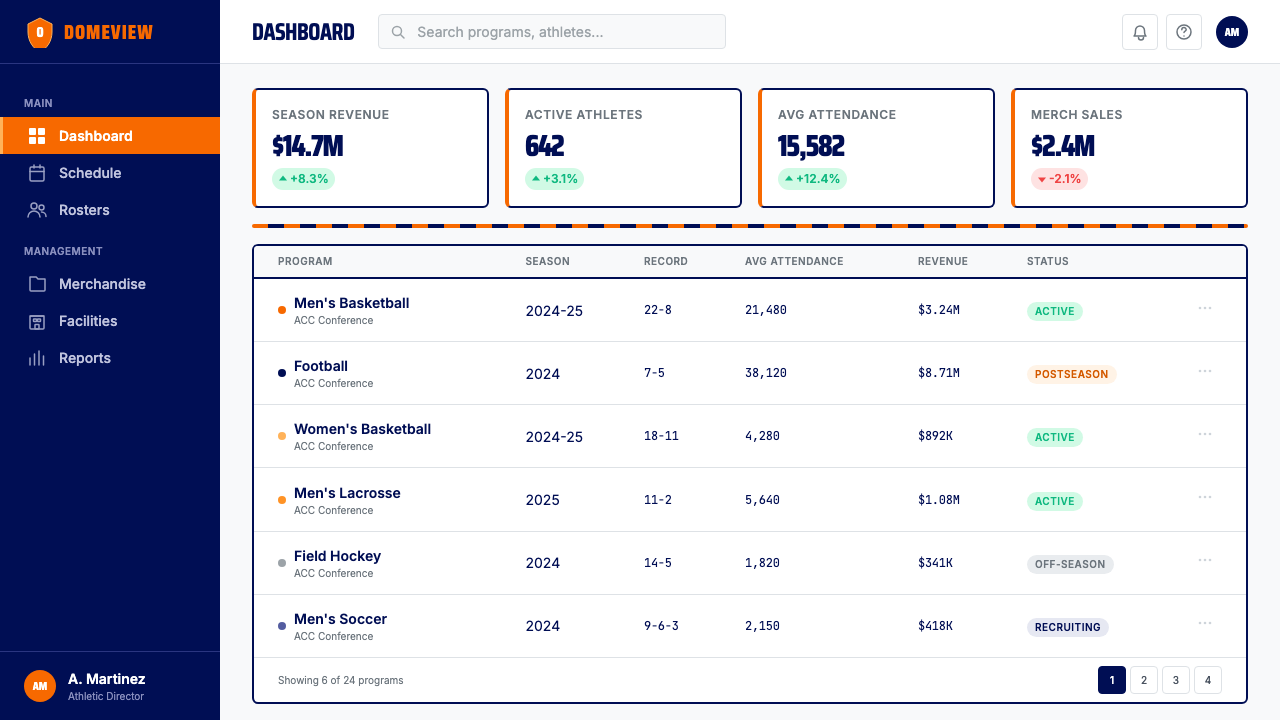Open more options for Men's Lacrosse row

click(1205, 498)
